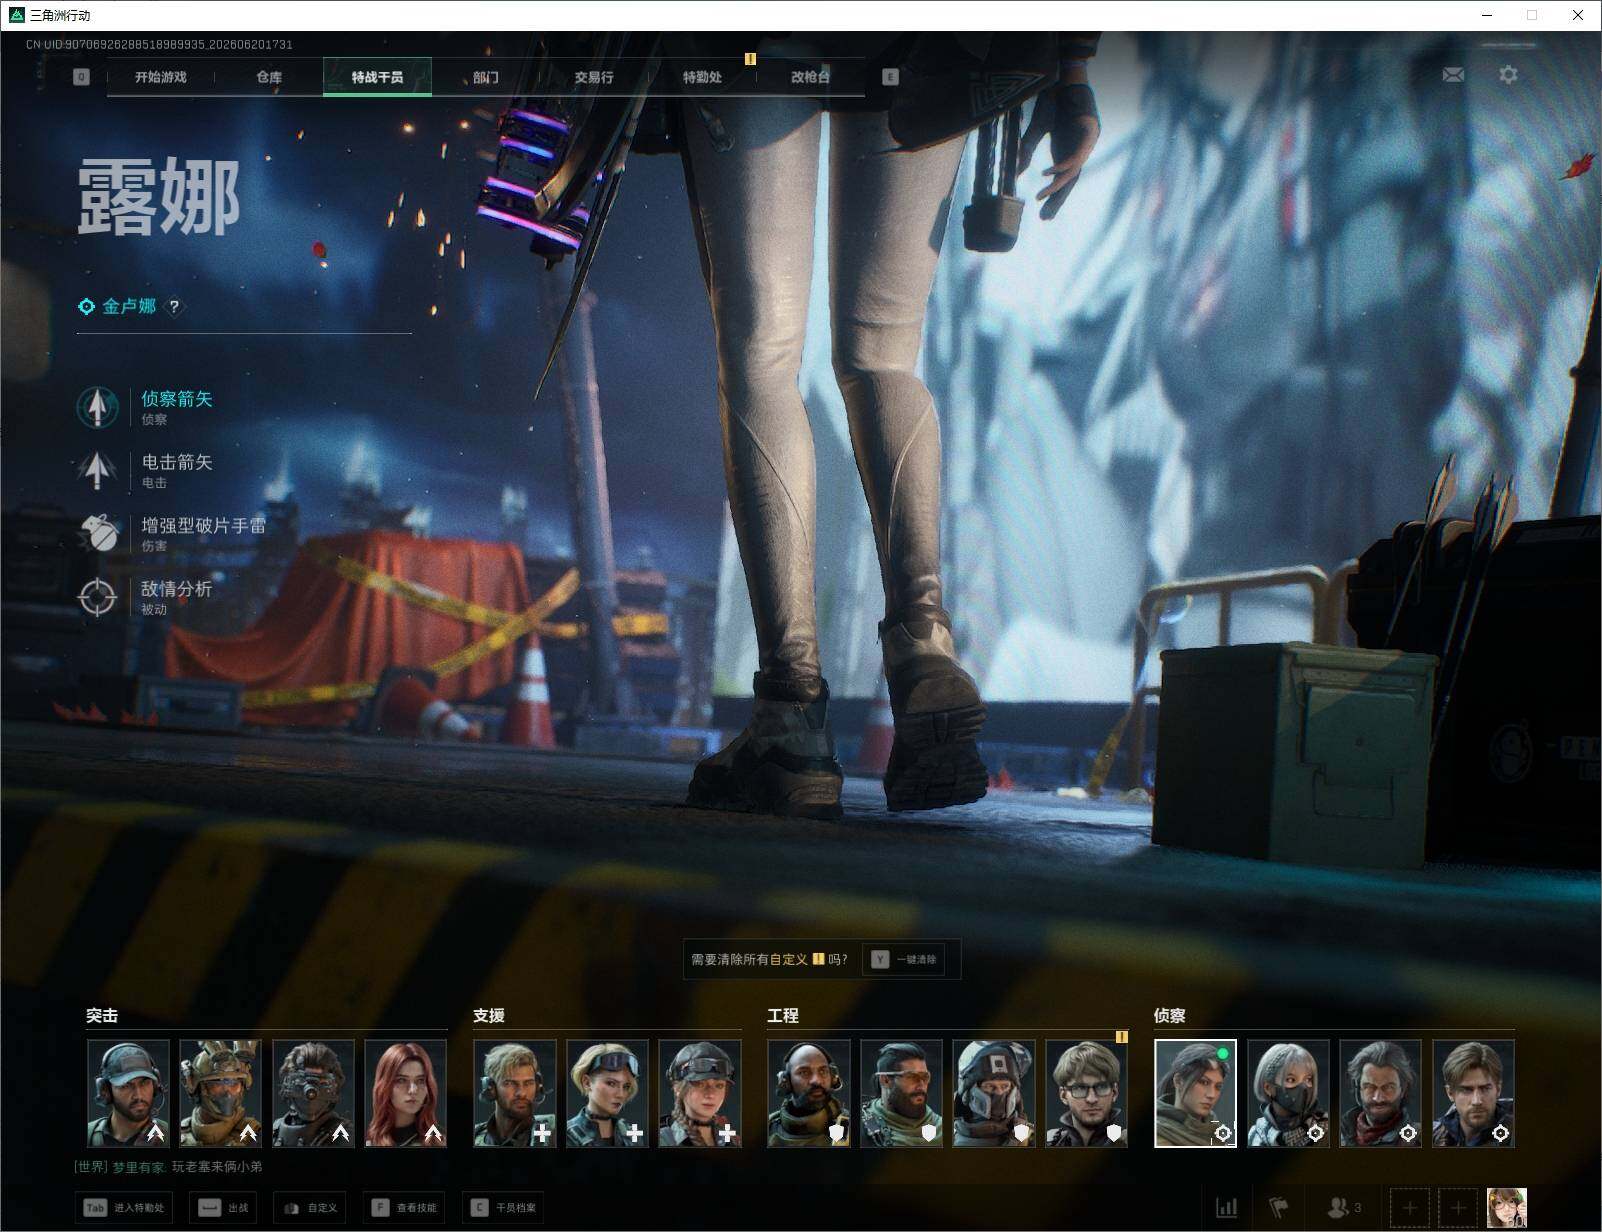The height and width of the screenshot is (1232, 1602).
Task: Switch to the 仓库 tab
Action: pyautogui.click(x=269, y=77)
